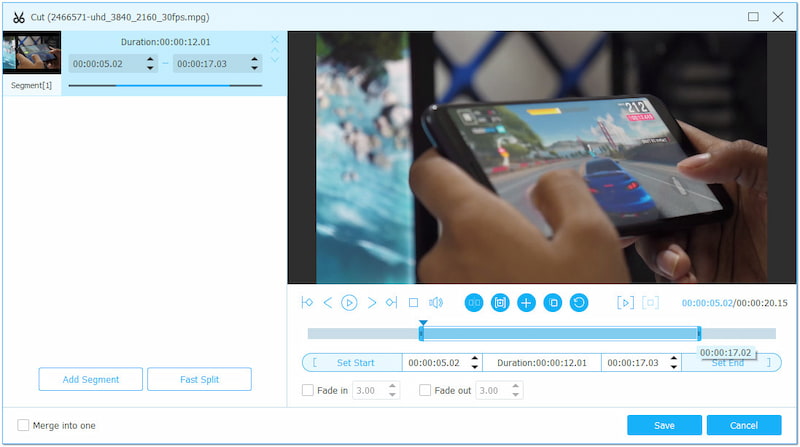Select the Segment[1] thumbnail
Image resolution: width=800 pixels, height=447 pixels.
(x=32, y=53)
